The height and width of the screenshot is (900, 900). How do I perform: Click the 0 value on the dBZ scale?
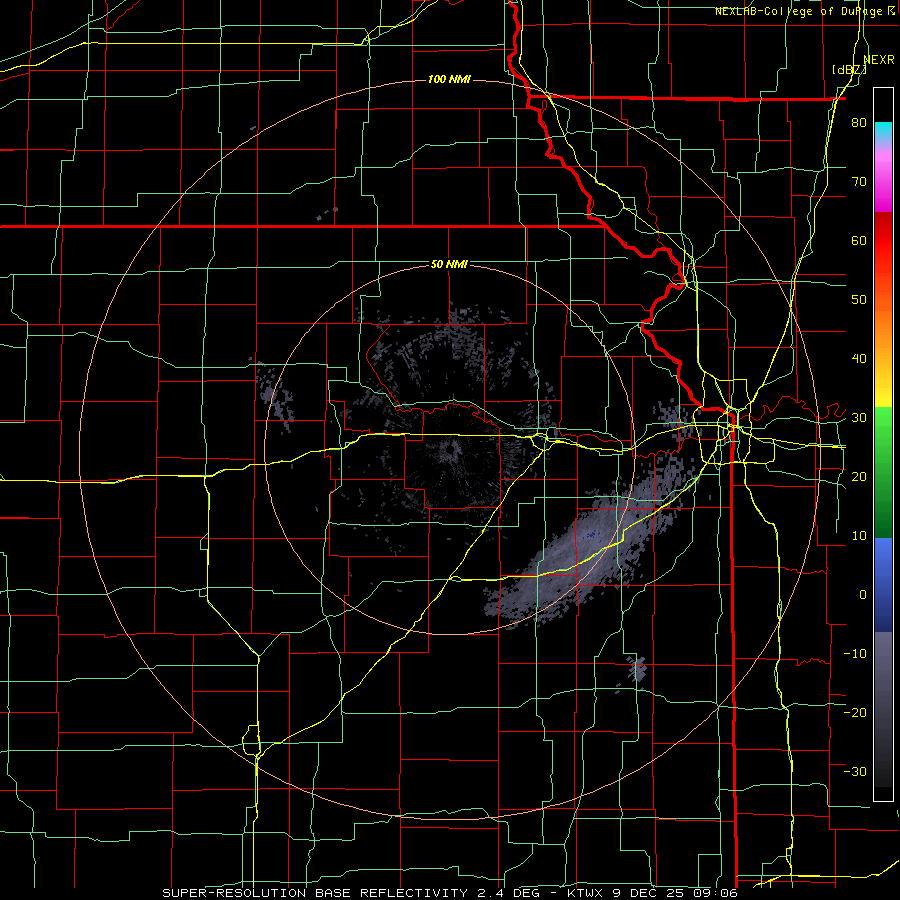863,595
